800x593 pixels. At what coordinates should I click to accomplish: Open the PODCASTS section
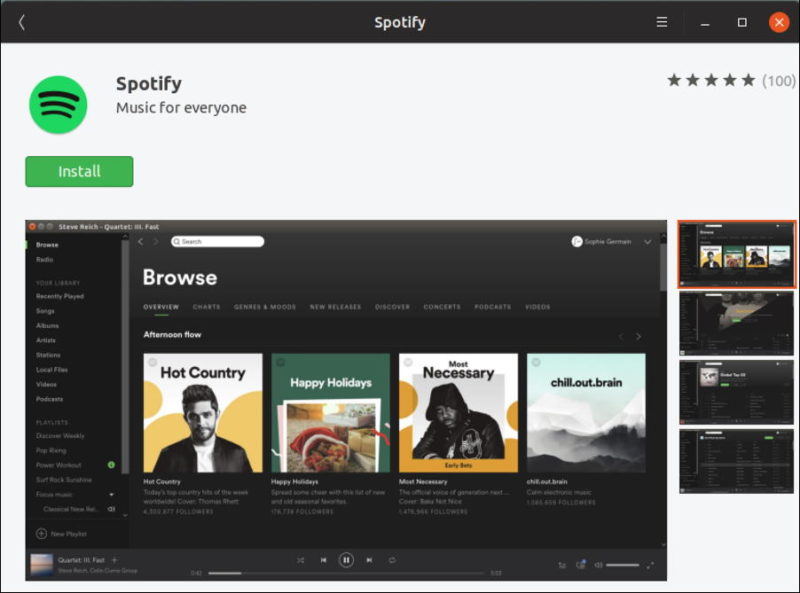[492, 307]
